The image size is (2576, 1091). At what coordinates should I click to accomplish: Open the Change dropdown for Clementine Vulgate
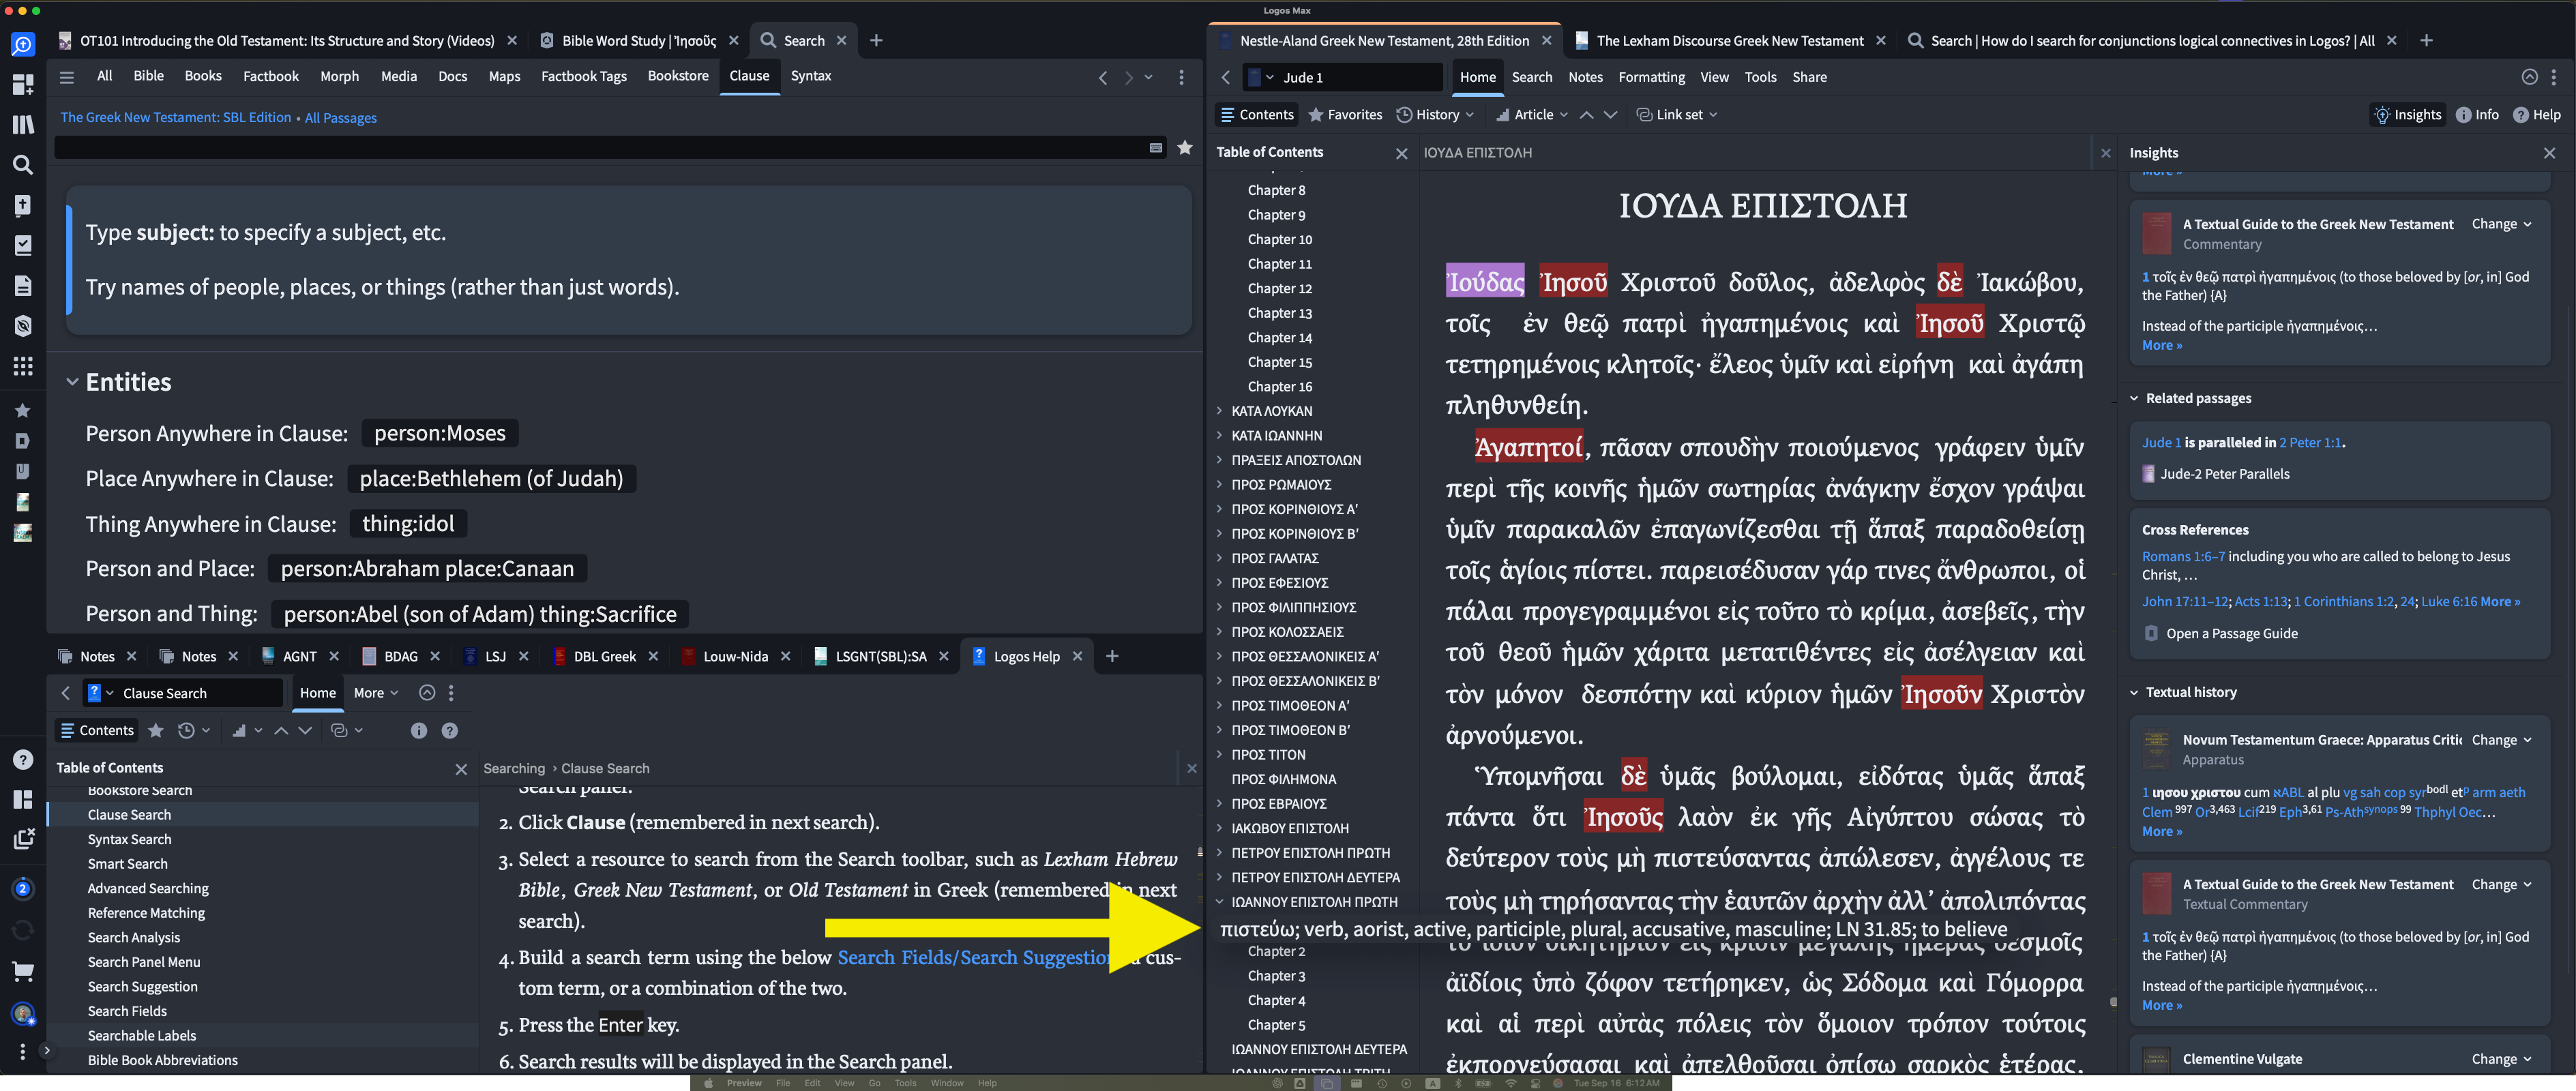pos(2501,1059)
